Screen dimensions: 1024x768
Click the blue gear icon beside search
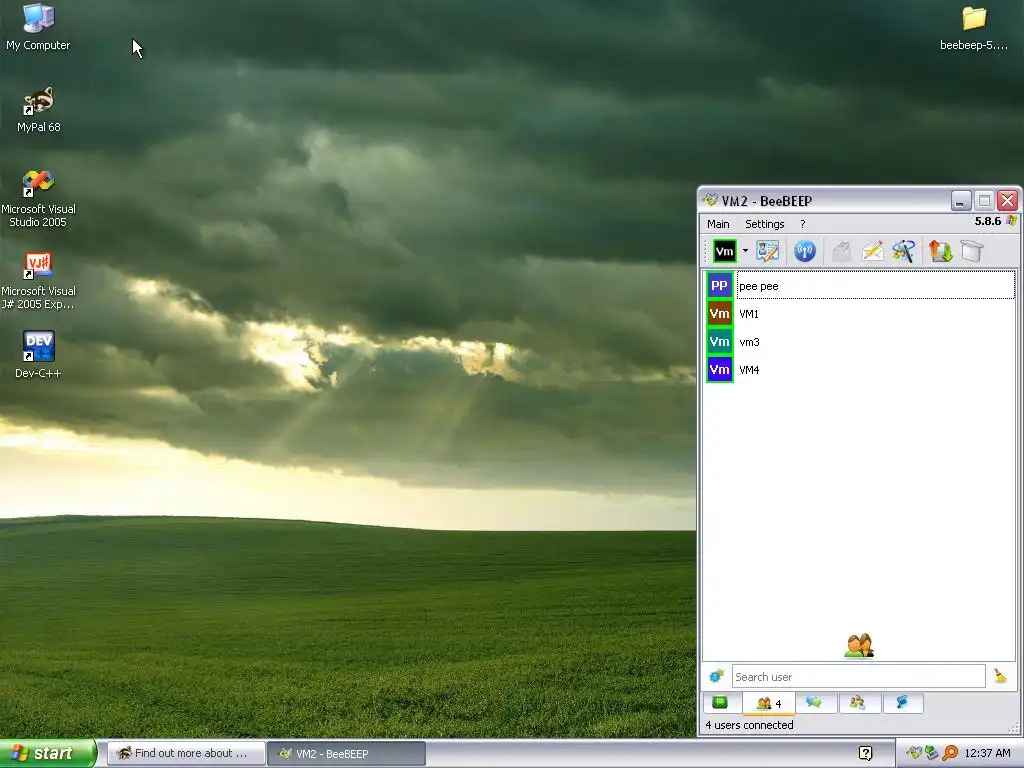pyautogui.click(x=716, y=677)
